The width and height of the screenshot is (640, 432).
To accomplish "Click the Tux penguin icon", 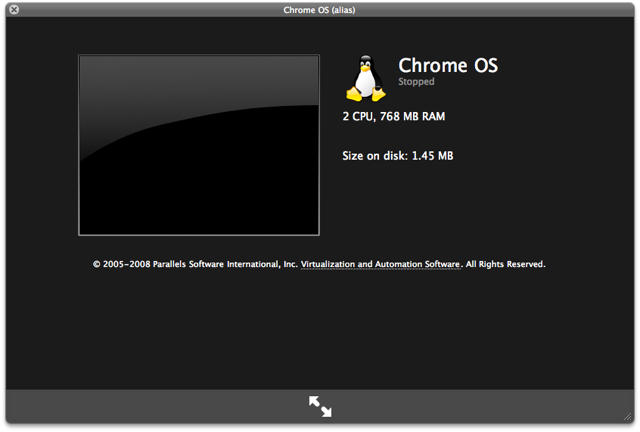I will pyautogui.click(x=366, y=77).
